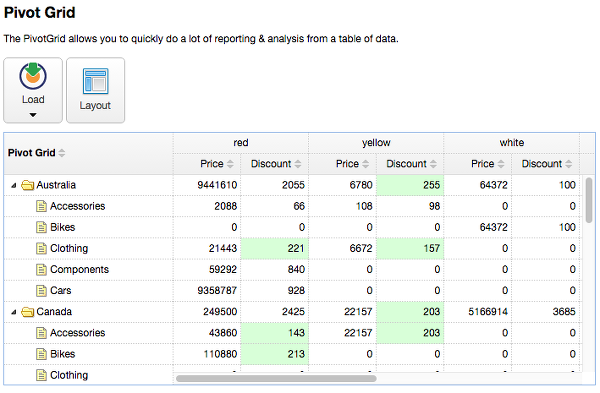
Task: Sort by the red Price column arrows
Action: (x=230, y=164)
